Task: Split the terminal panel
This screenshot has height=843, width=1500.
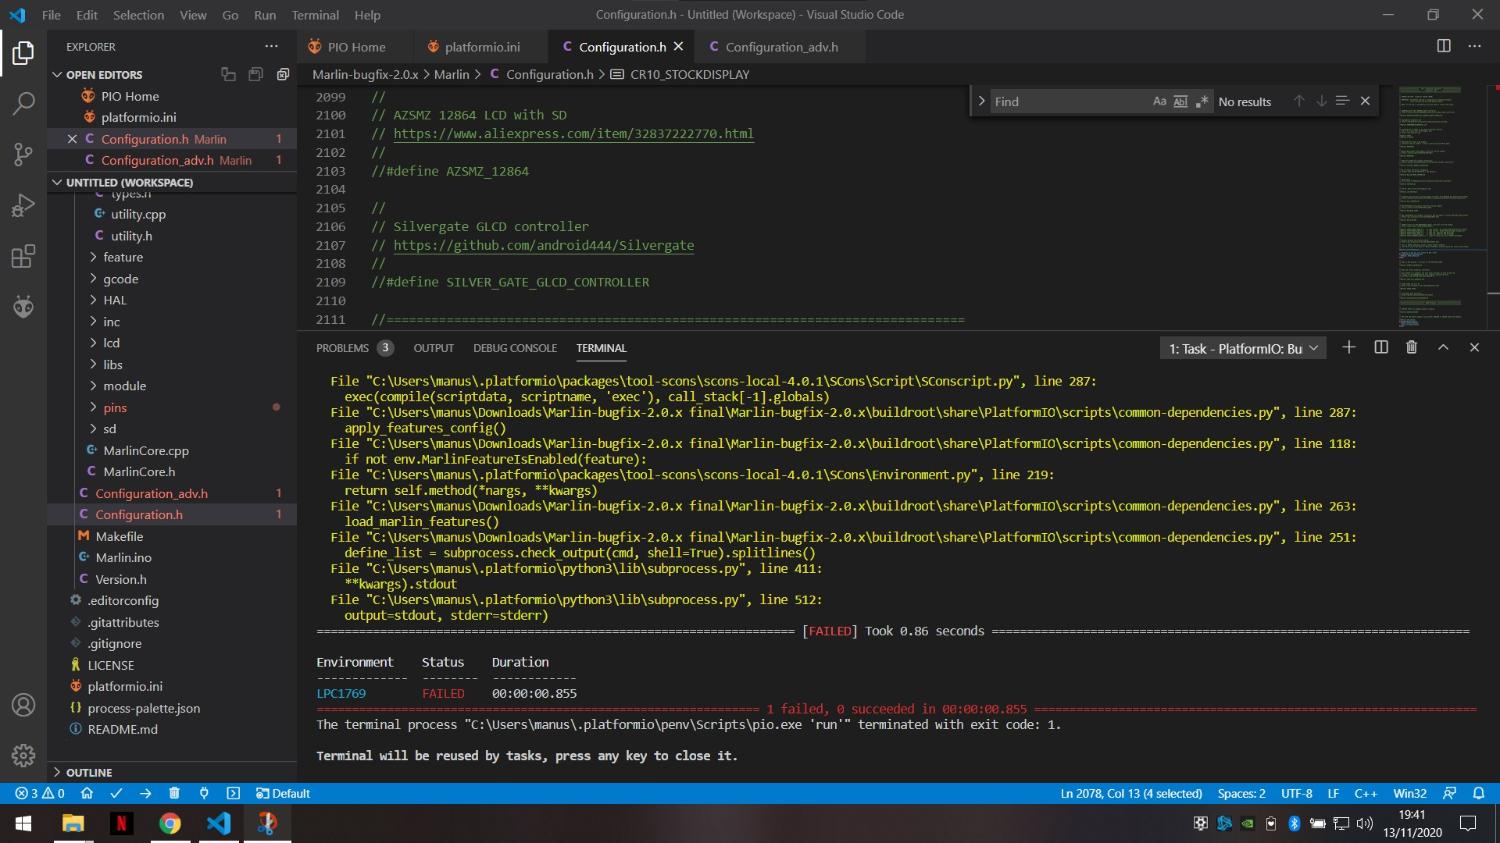Action: 1381,347
